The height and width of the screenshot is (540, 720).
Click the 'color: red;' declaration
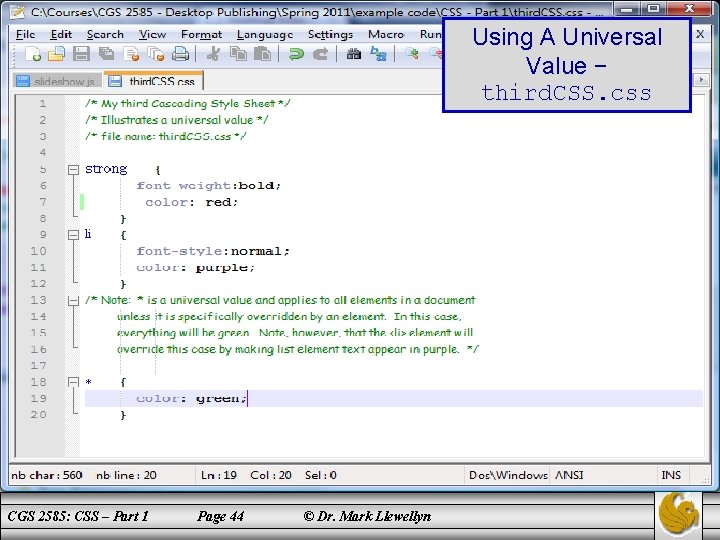(191, 202)
